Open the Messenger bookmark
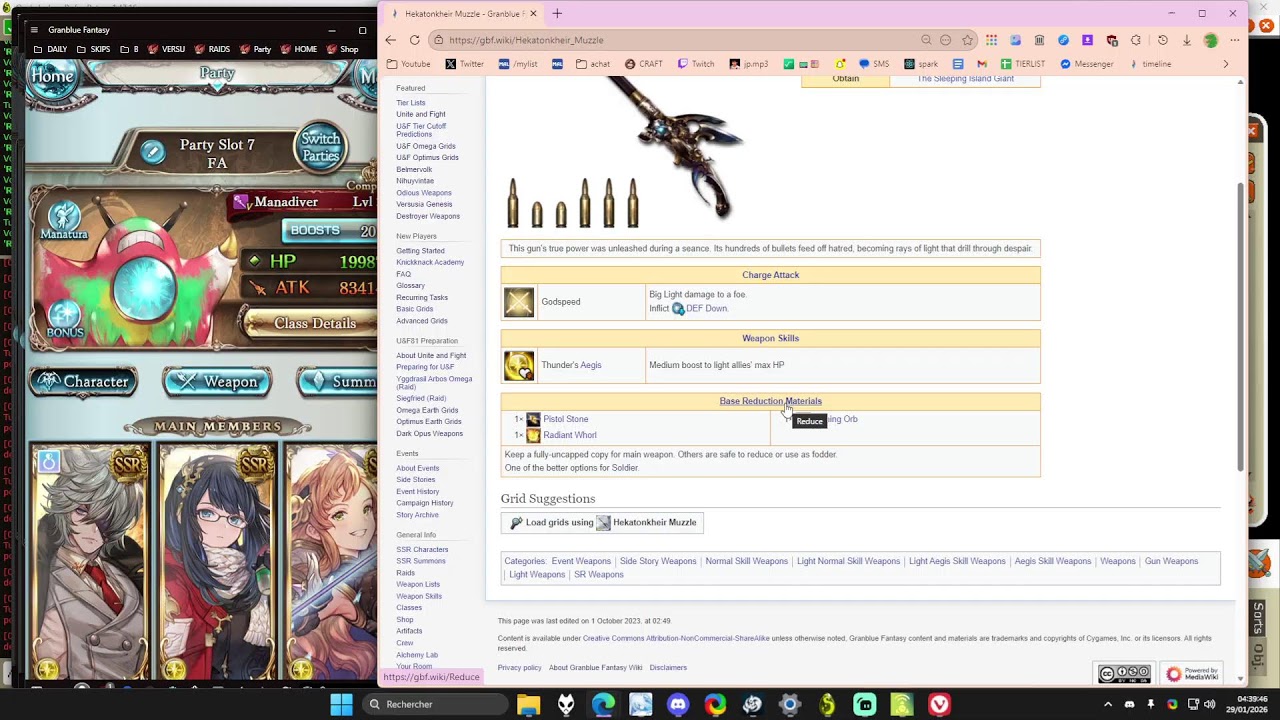 click(1086, 64)
